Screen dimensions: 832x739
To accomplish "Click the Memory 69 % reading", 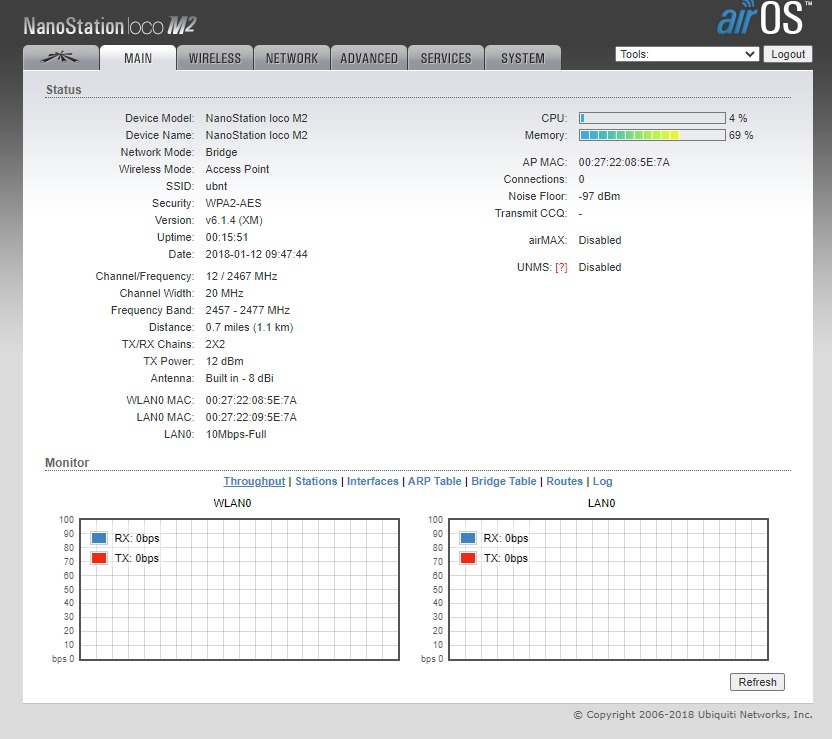I will pyautogui.click(x=741, y=135).
